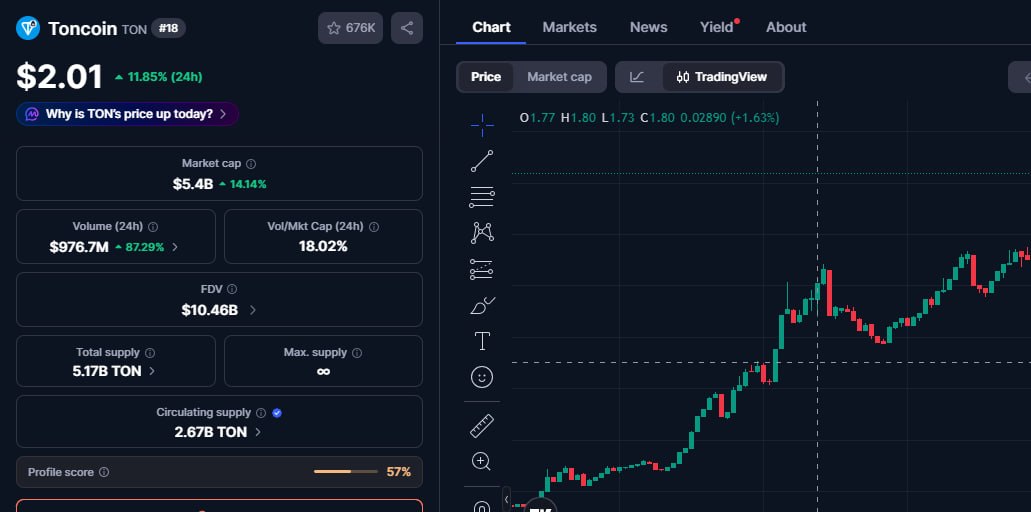Switch chart to Market cap view
The height and width of the screenshot is (512, 1031).
[559, 77]
